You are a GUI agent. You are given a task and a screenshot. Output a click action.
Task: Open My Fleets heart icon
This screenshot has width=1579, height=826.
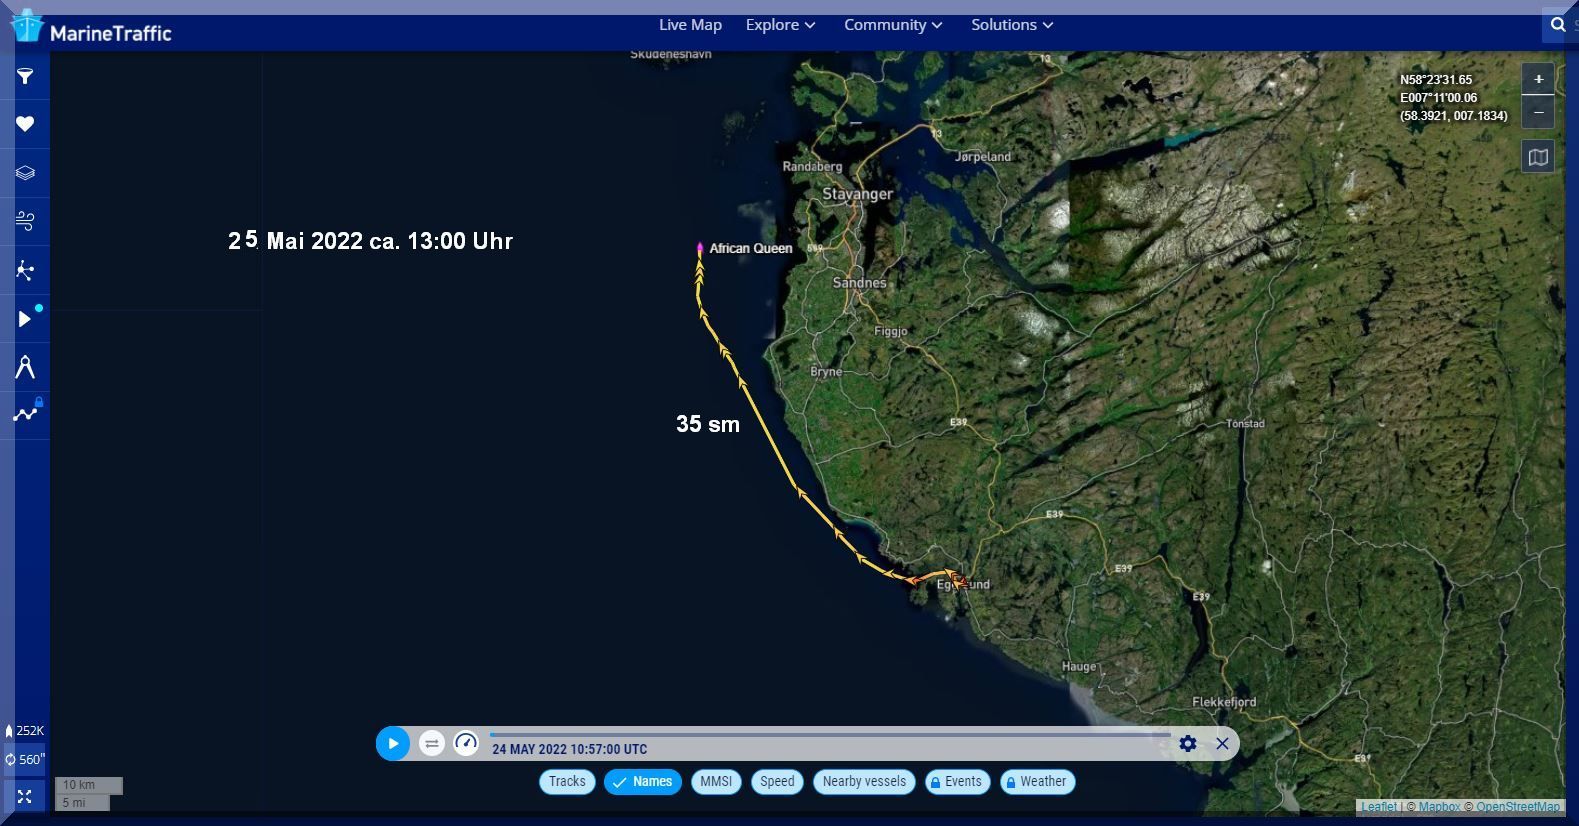[25, 124]
